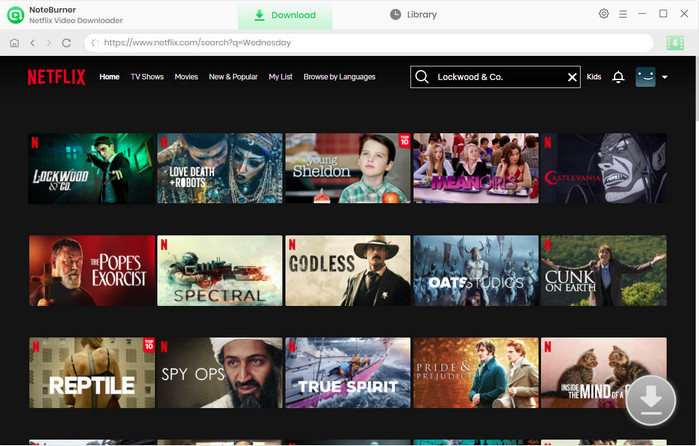Open the Young Sheldon thumbnail
The height and width of the screenshot is (446, 699).
pos(348,169)
